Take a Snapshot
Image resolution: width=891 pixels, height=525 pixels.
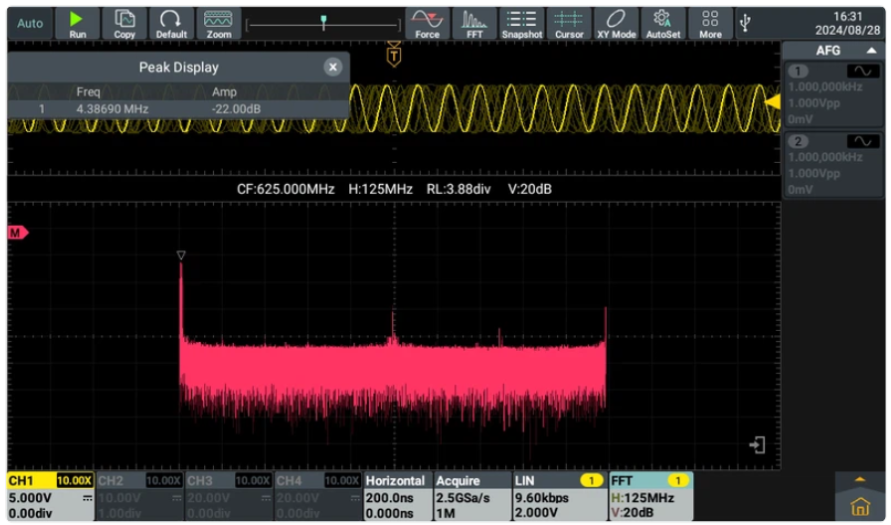[522, 23]
